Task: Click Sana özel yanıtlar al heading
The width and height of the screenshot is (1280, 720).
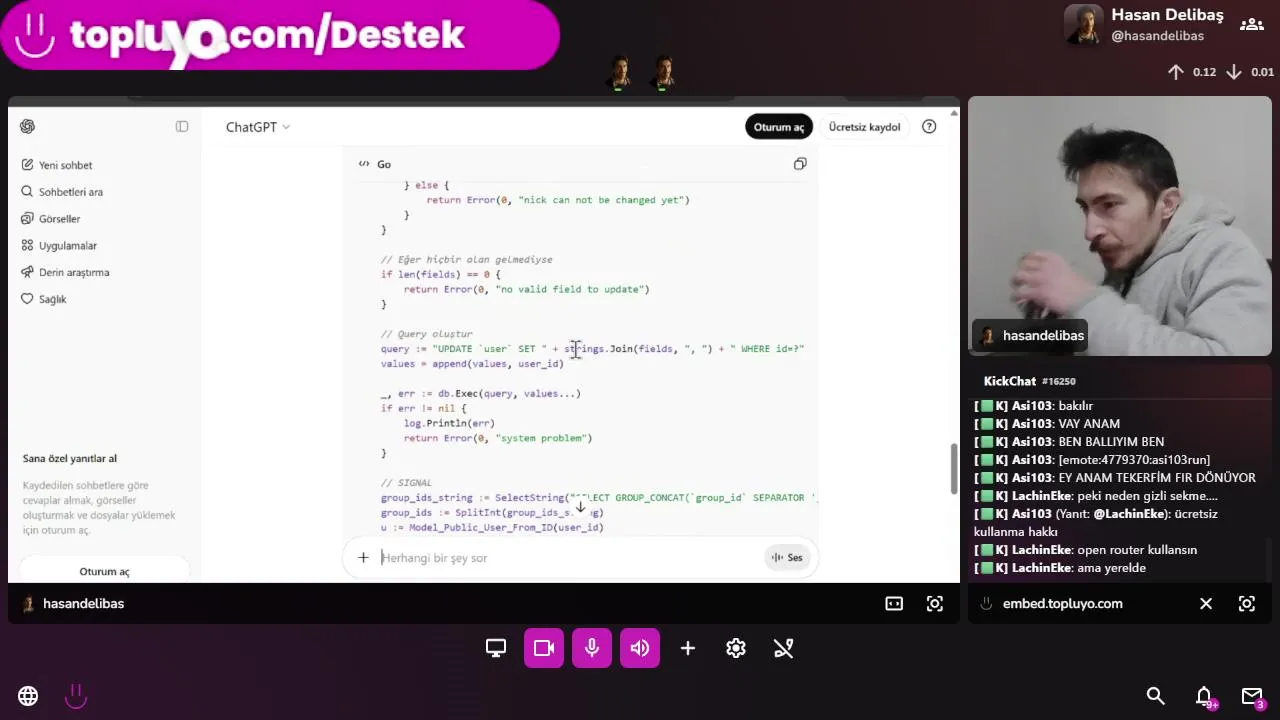Action: 70,458
